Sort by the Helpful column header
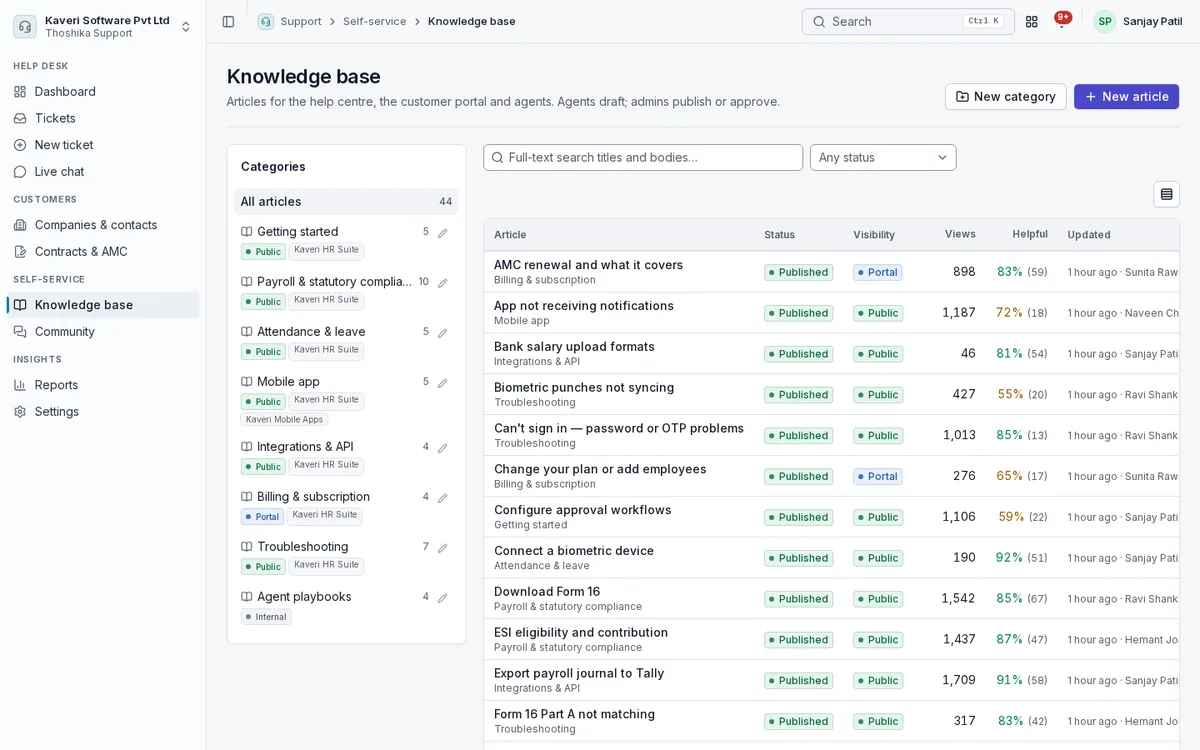 click(x=1030, y=234)
